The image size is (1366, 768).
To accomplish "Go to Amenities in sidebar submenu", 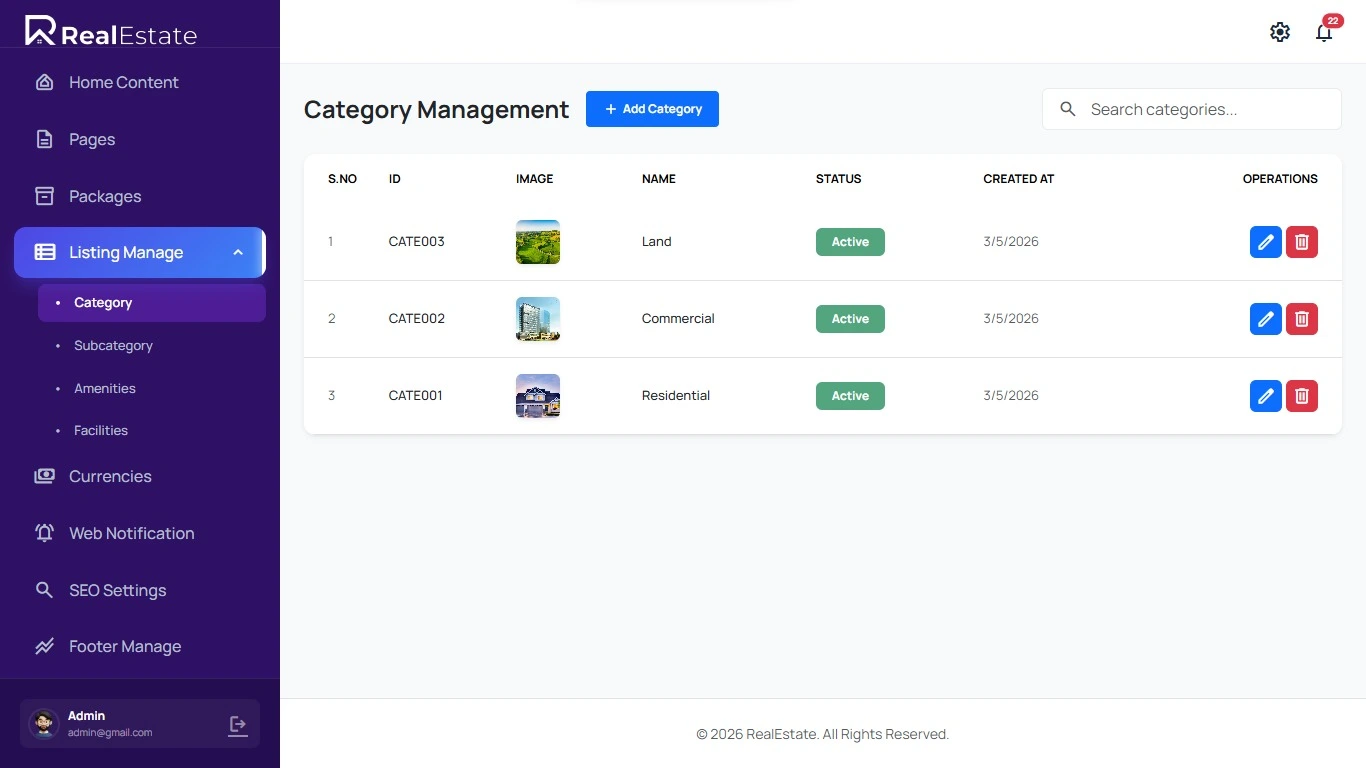I will pyautogui.click(x=105, y=389).
